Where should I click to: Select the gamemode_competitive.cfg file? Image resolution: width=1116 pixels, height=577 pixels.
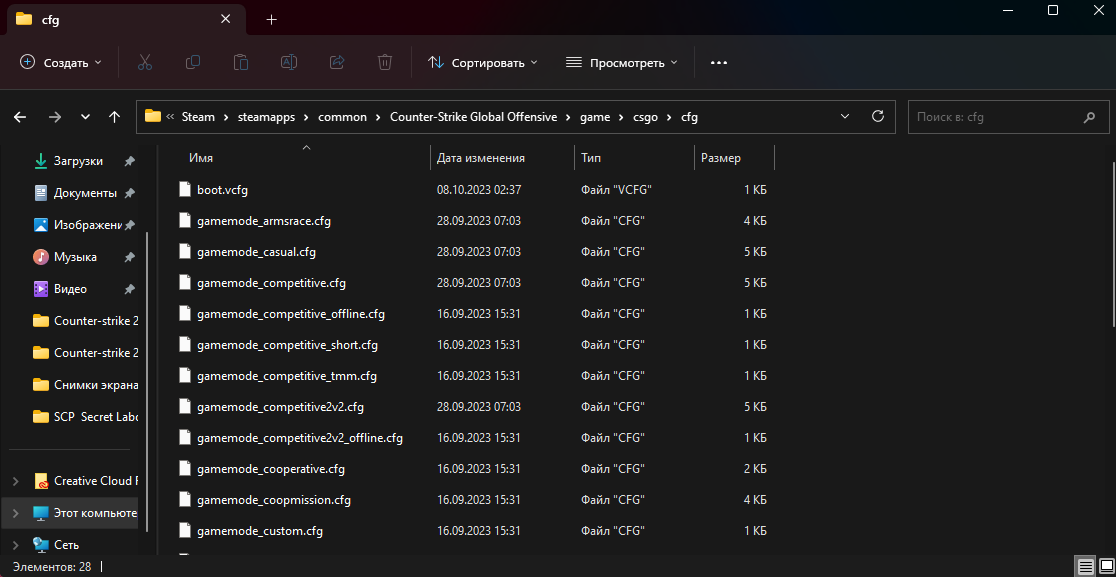271,283
